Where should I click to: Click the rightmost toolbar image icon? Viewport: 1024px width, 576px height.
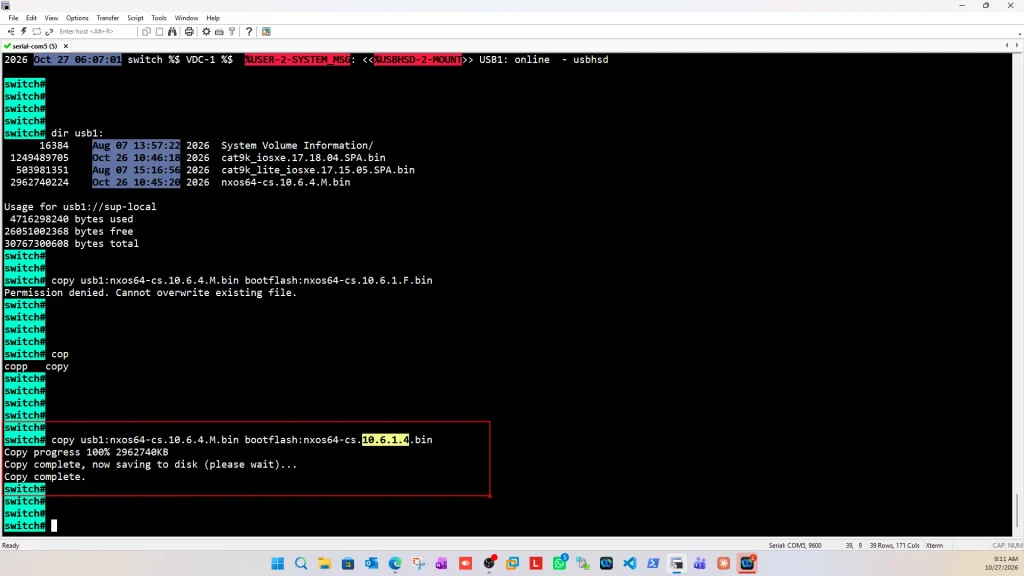[266, 31]
